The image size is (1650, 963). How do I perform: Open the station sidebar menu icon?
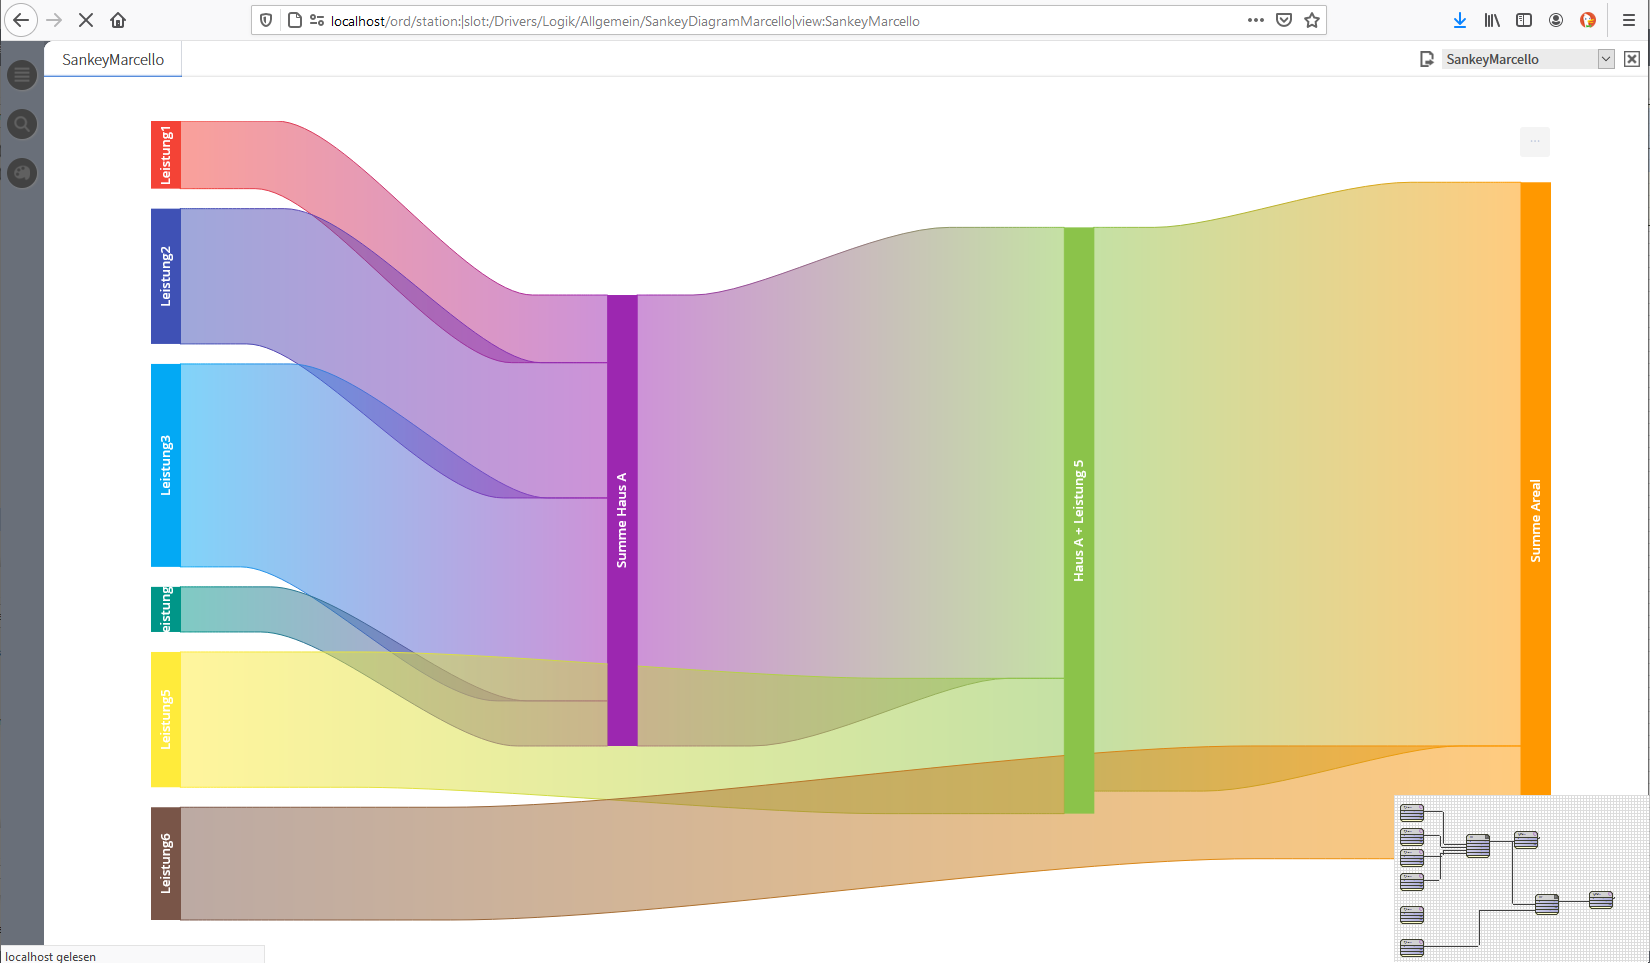[x=22, y=75]
